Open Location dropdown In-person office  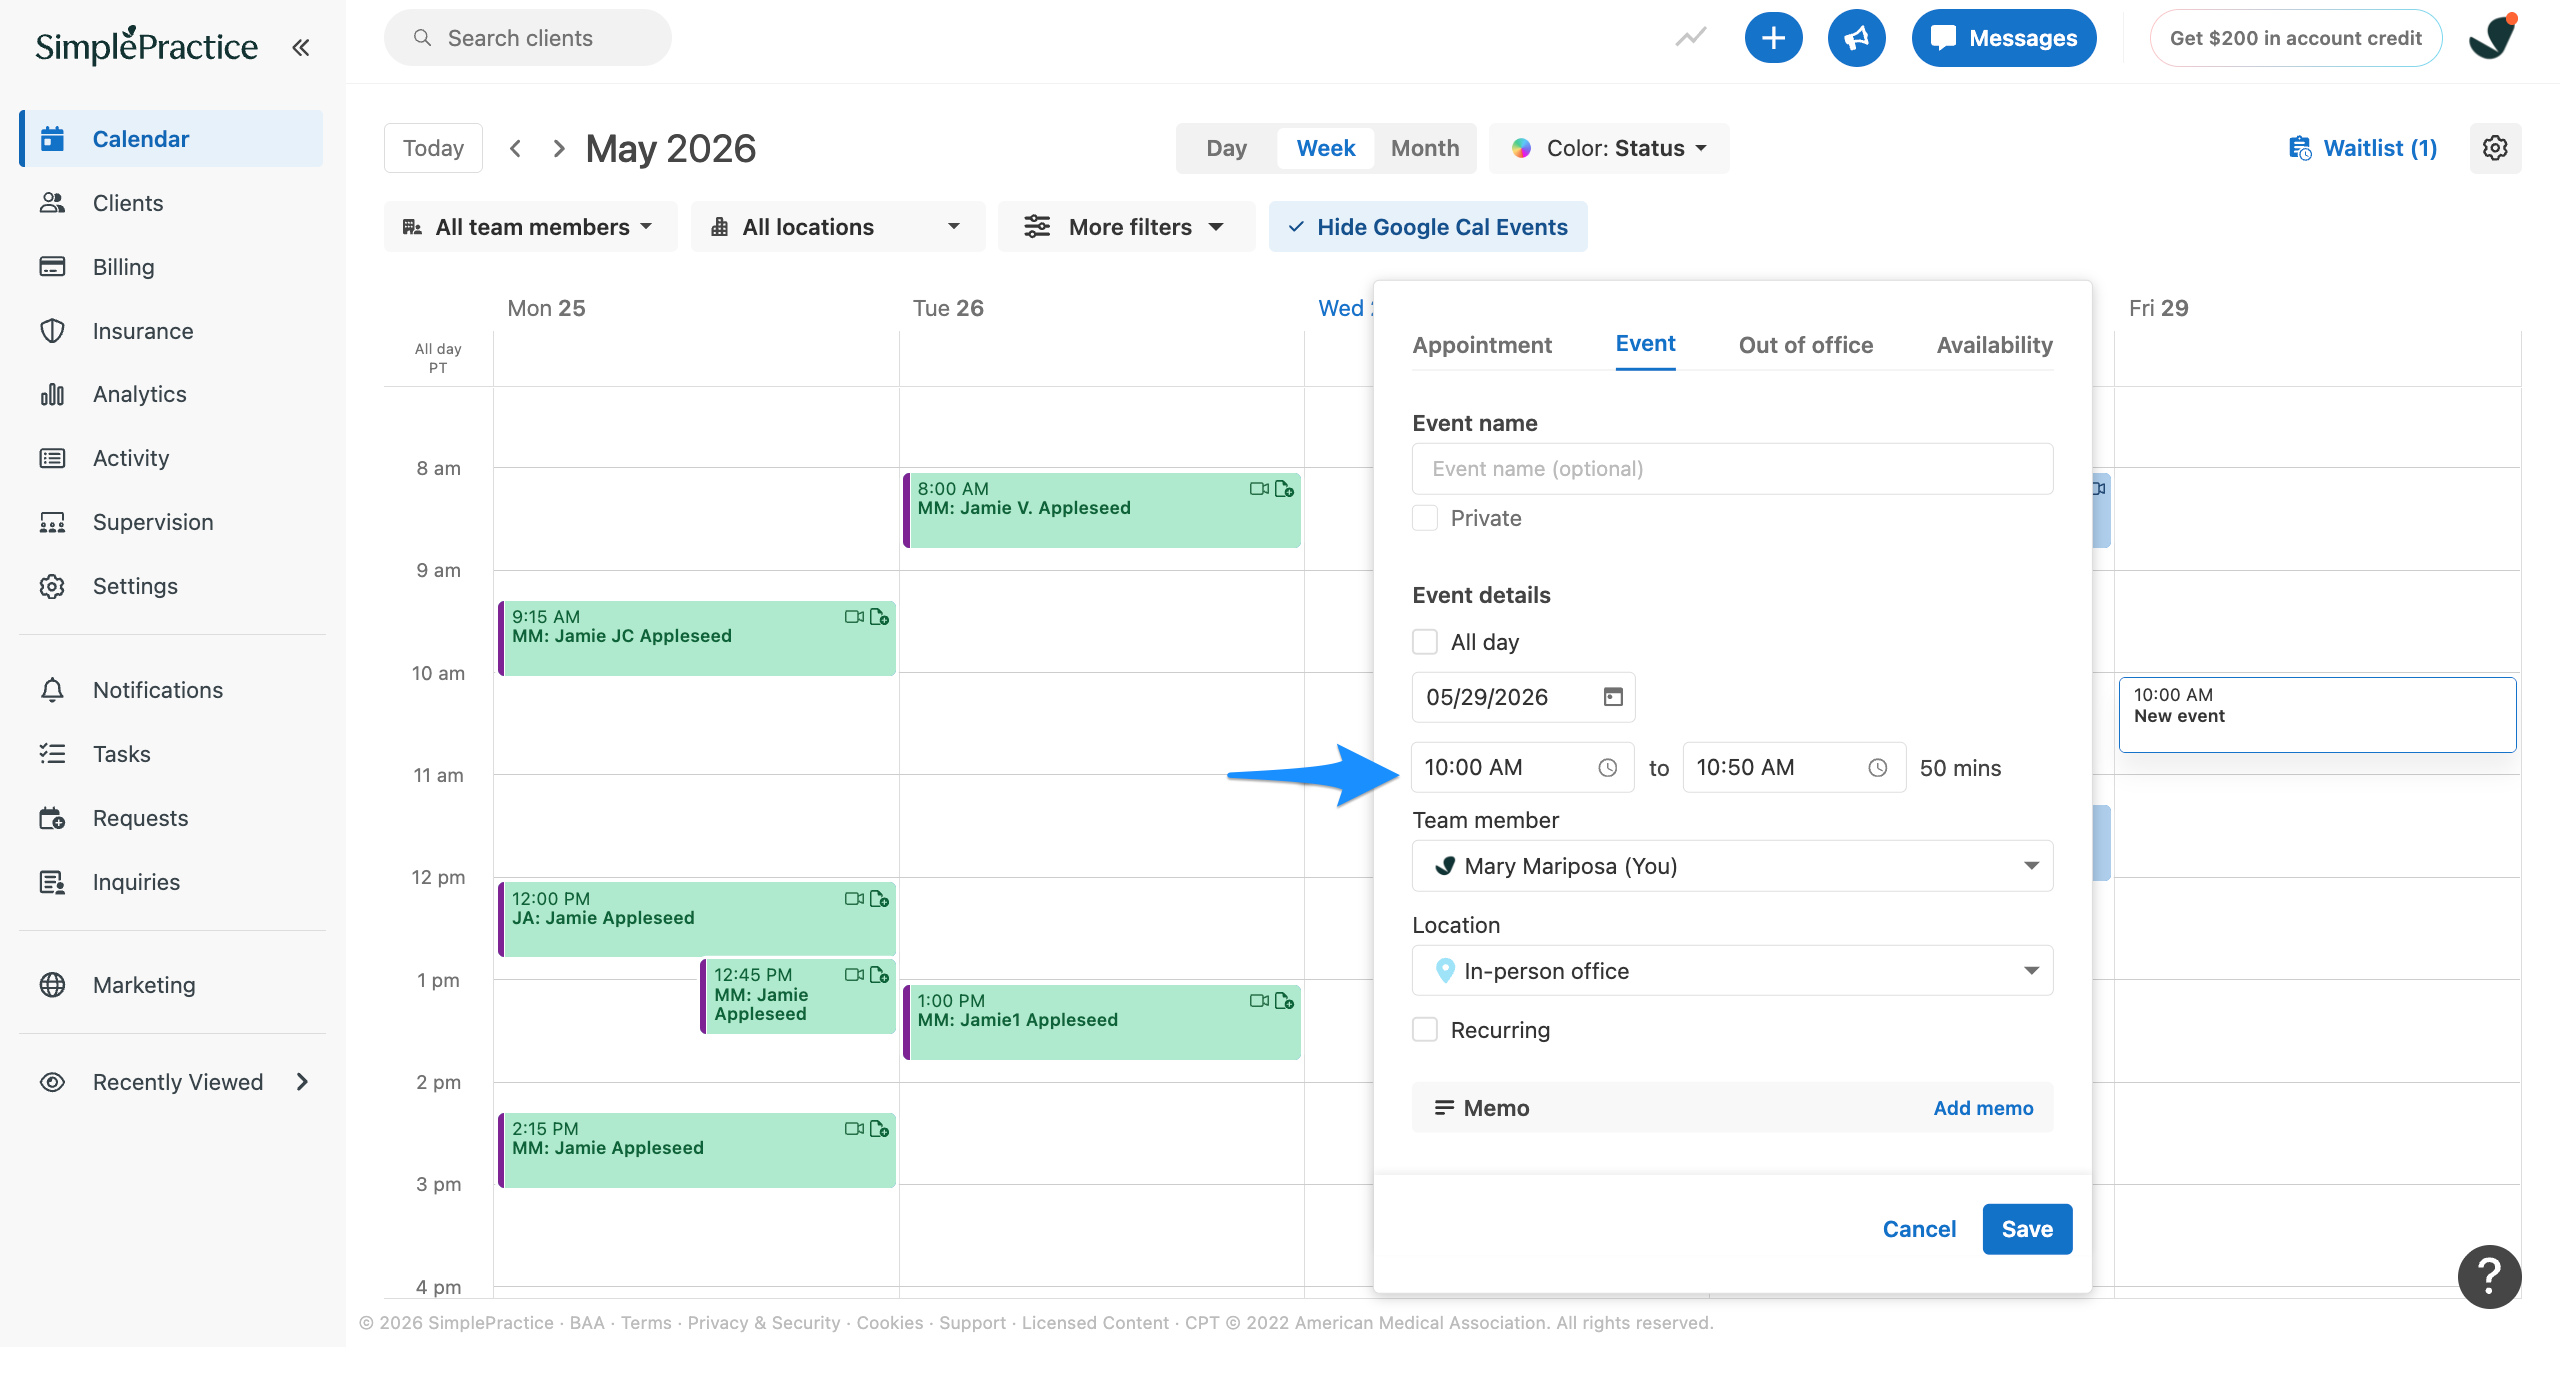[1732, 971]
